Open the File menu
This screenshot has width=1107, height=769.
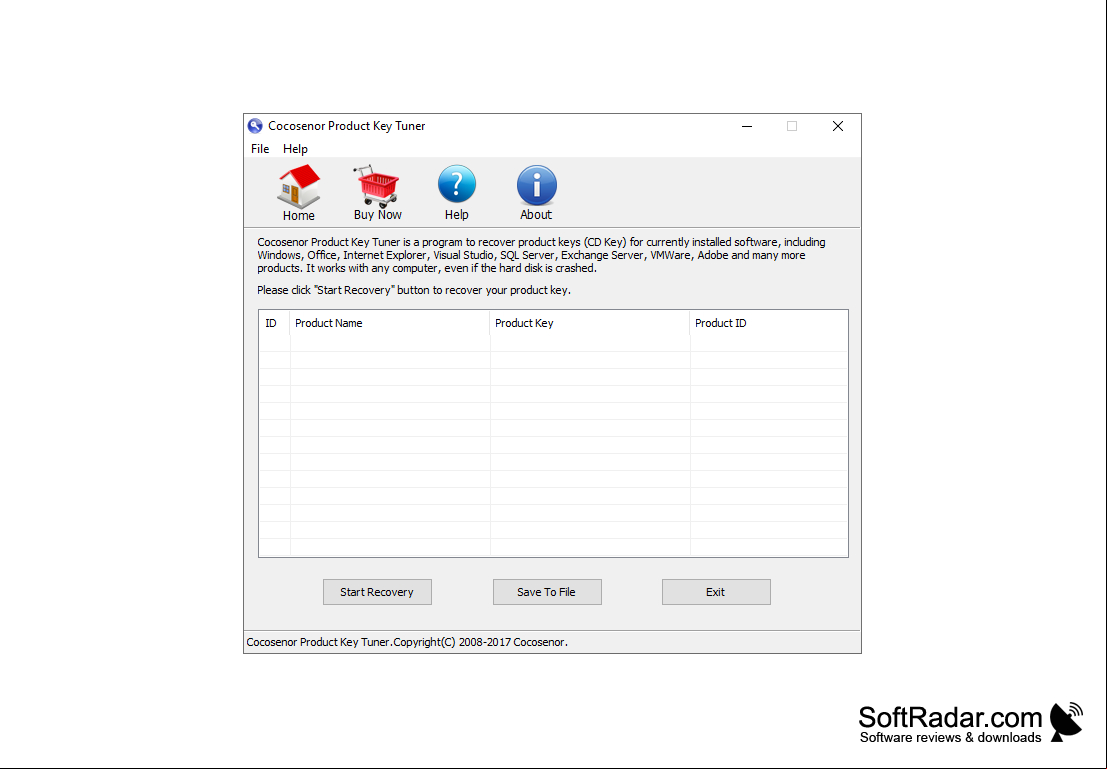[260, 149]
